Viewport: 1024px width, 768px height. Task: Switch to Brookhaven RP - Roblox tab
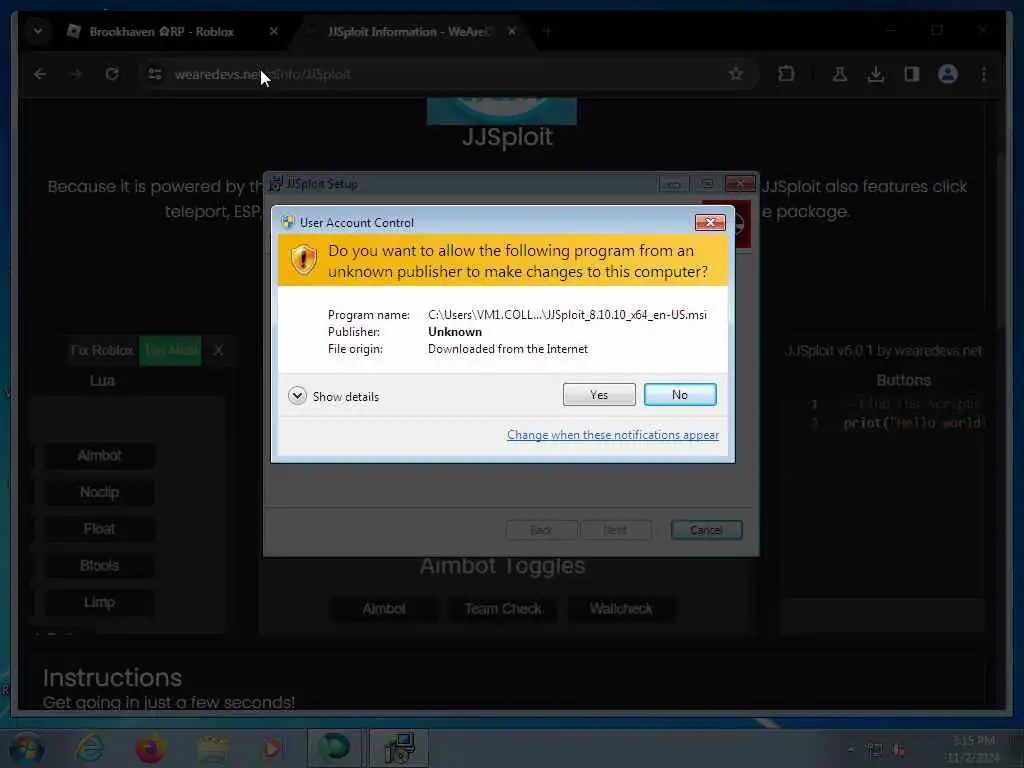[x=161, y=31]
